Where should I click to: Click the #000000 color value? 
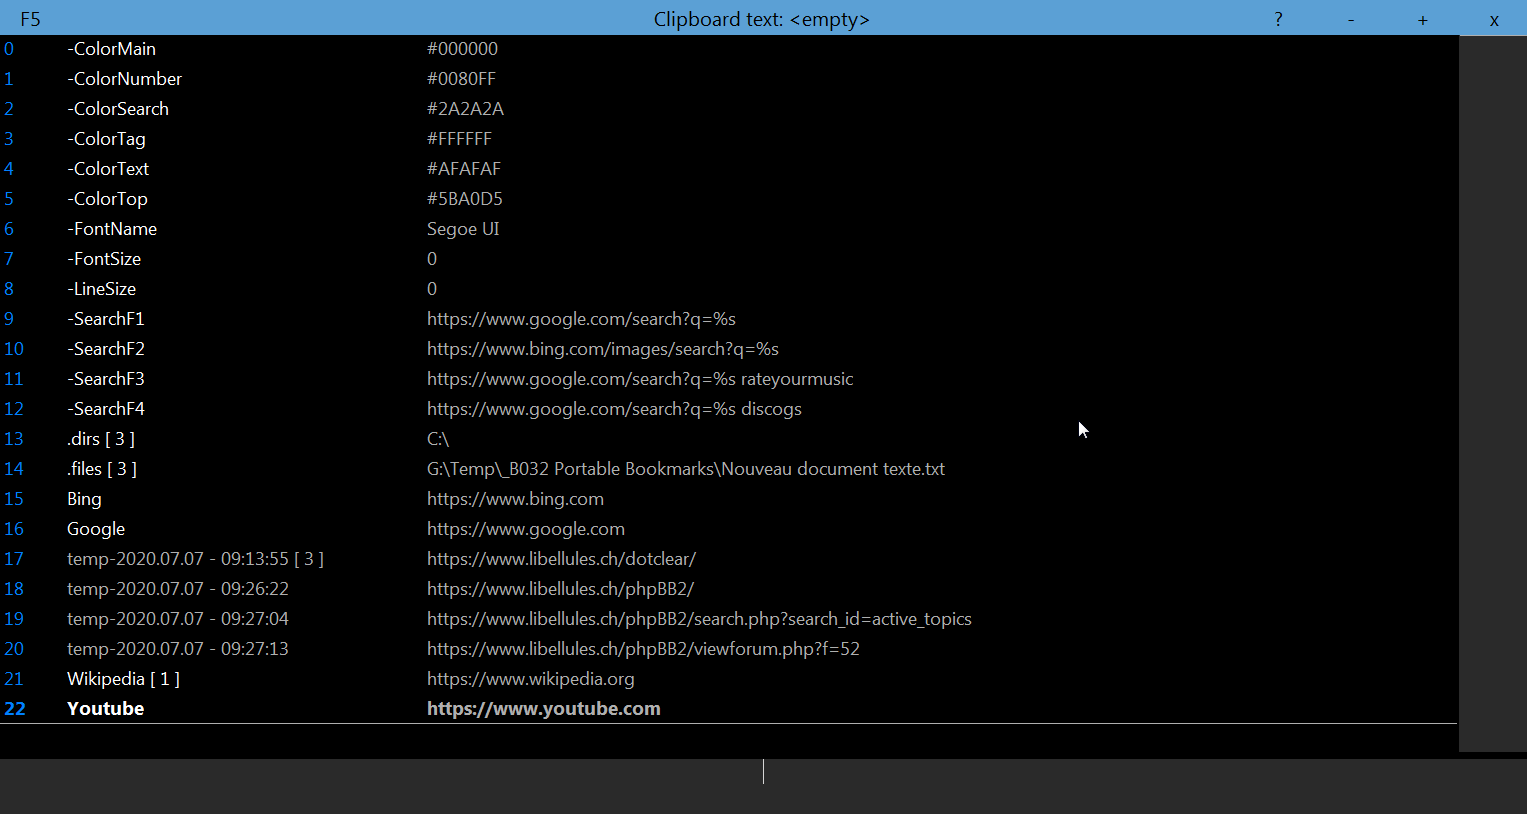462,49
